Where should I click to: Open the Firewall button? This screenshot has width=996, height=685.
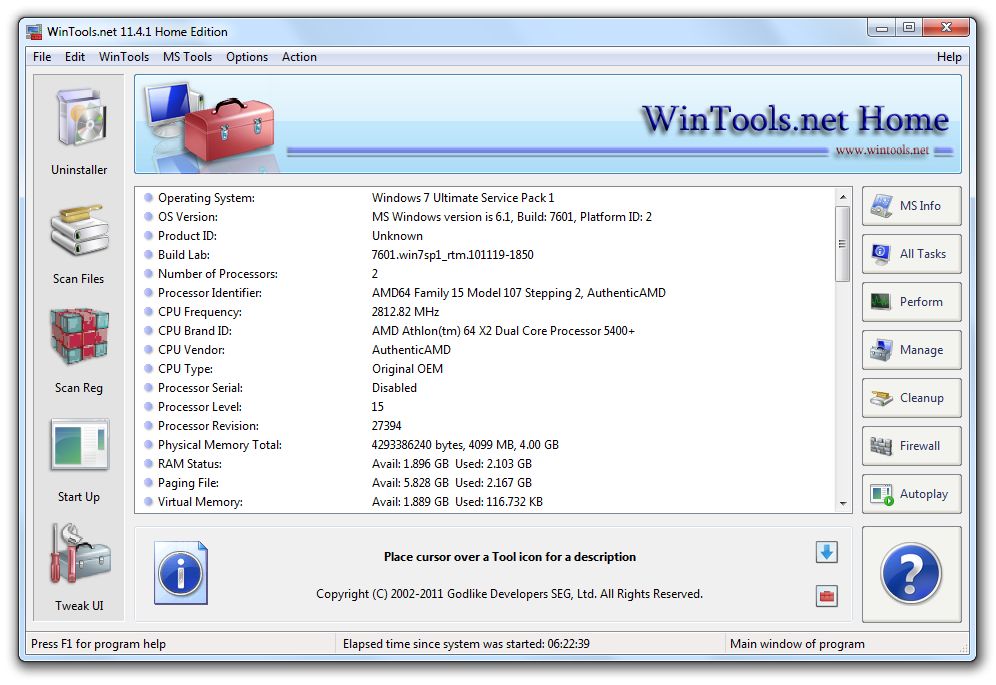point(911,446)
